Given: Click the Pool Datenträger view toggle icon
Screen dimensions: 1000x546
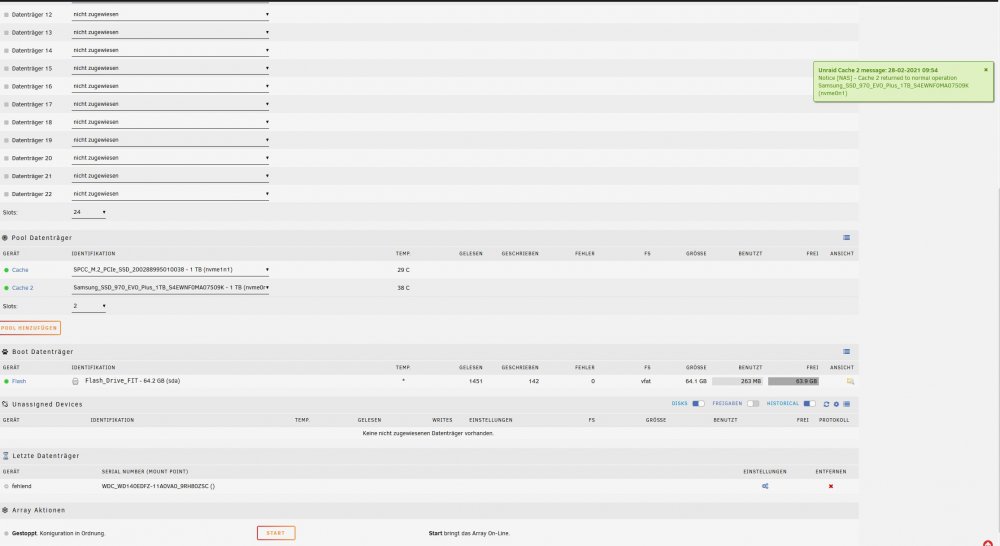Looking at the screenshot, I should click(x=846, y=237).
